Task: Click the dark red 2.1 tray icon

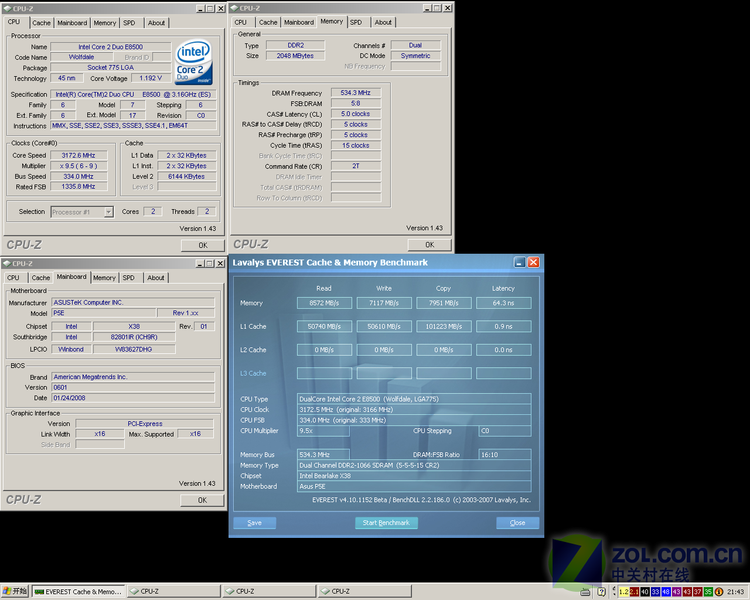Action: point(634,592)
